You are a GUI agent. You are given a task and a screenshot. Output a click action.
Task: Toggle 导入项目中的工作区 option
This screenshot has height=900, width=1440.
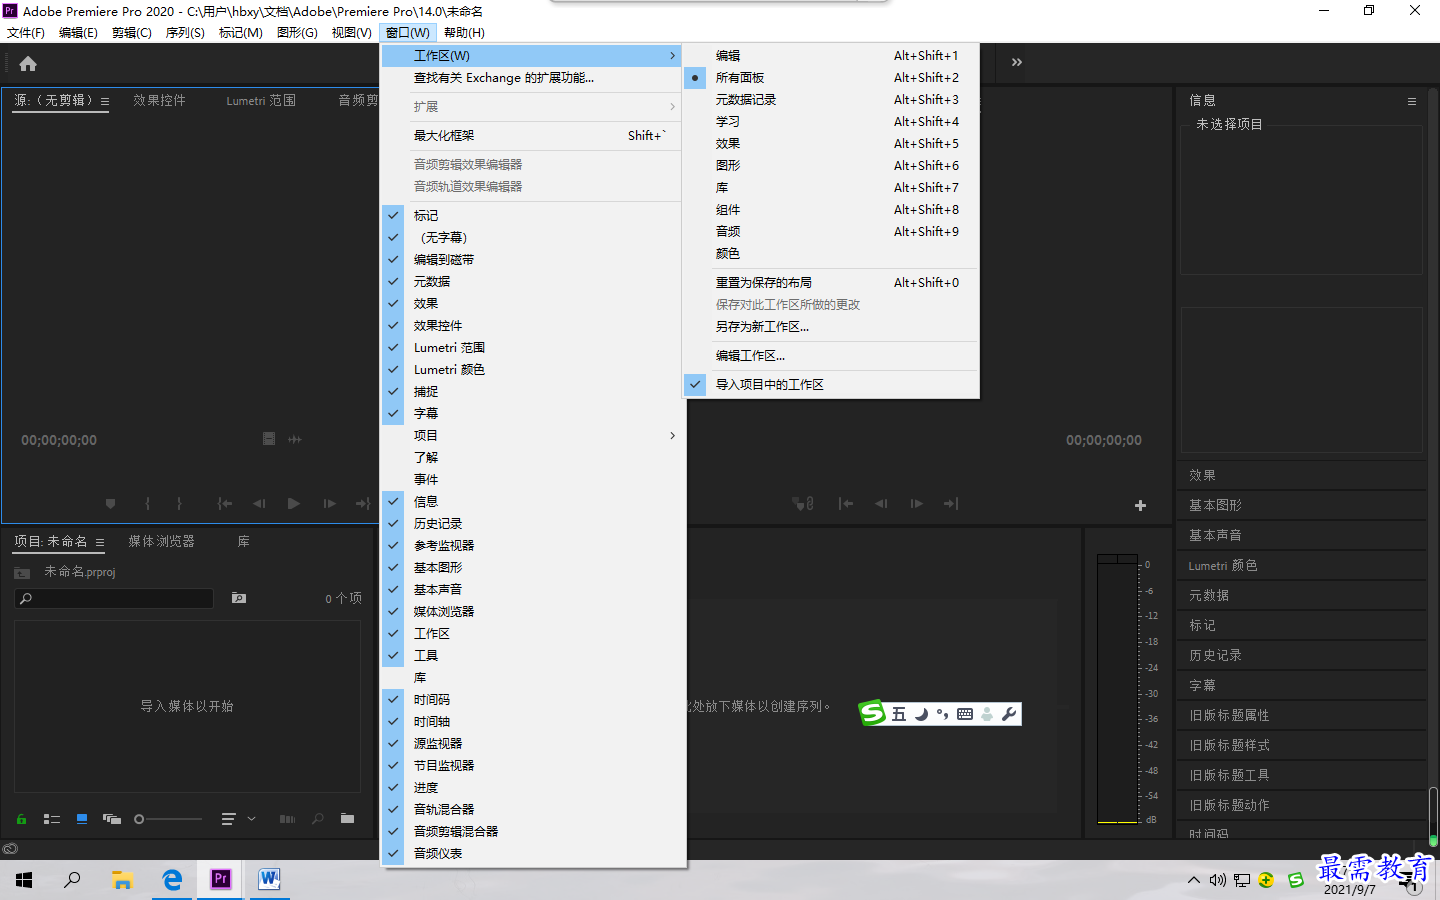pyautogui.click(x=831, y=384)
